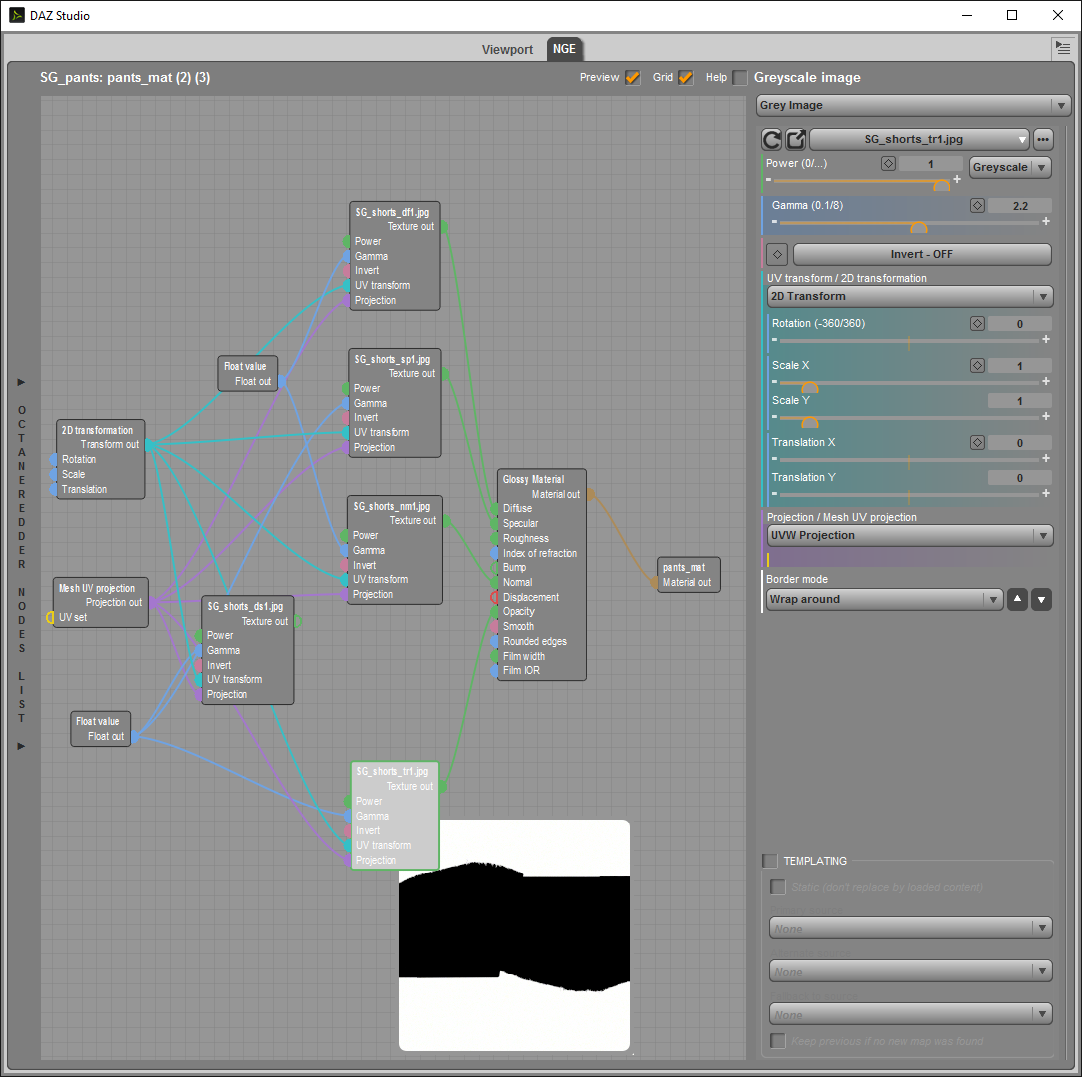
Task: Toggle Keep previous if no new map checkbox
Action: click(x=778, y=1040)
